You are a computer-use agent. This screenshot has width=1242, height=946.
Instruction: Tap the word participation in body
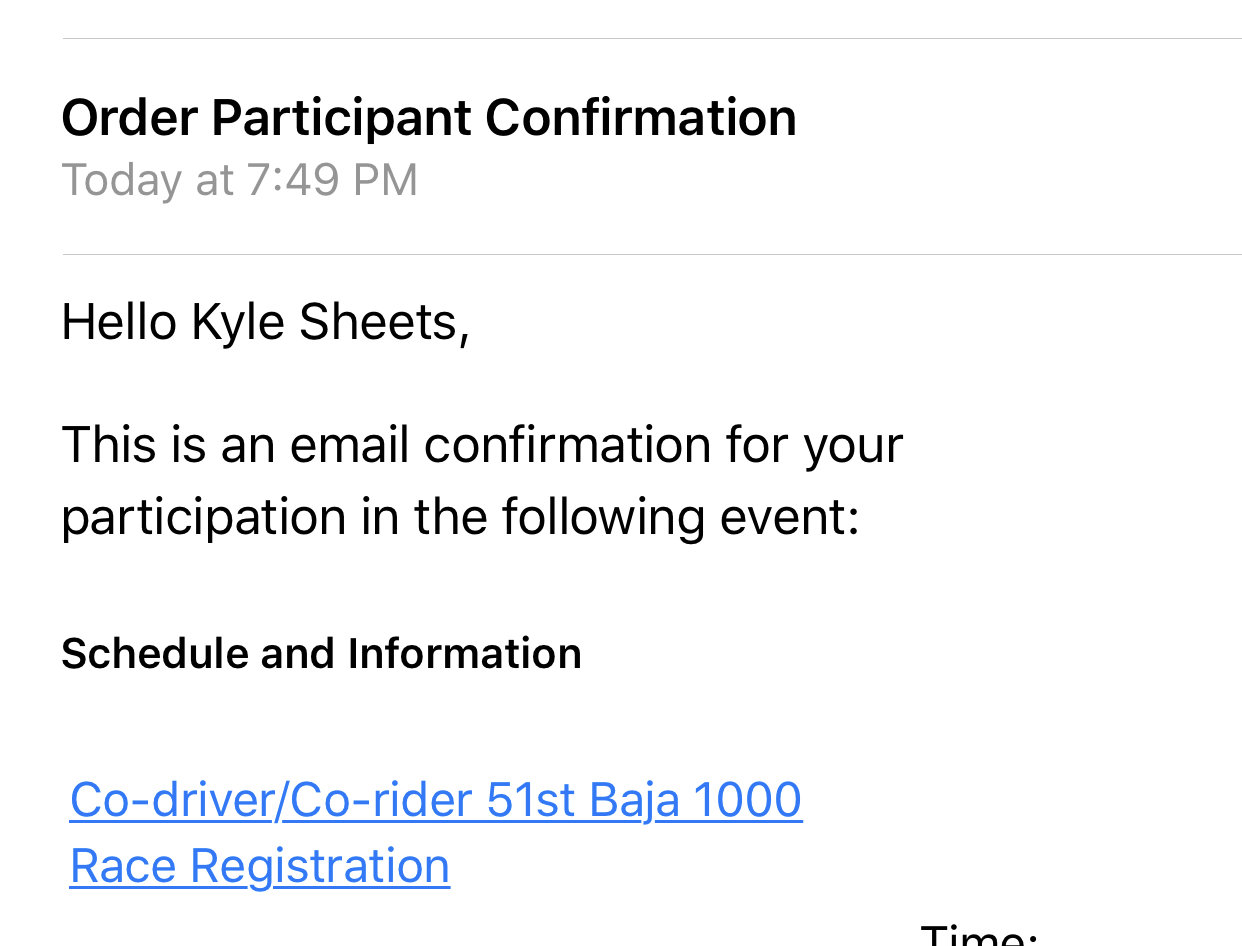pyautogui.click(x=204, y=518)
